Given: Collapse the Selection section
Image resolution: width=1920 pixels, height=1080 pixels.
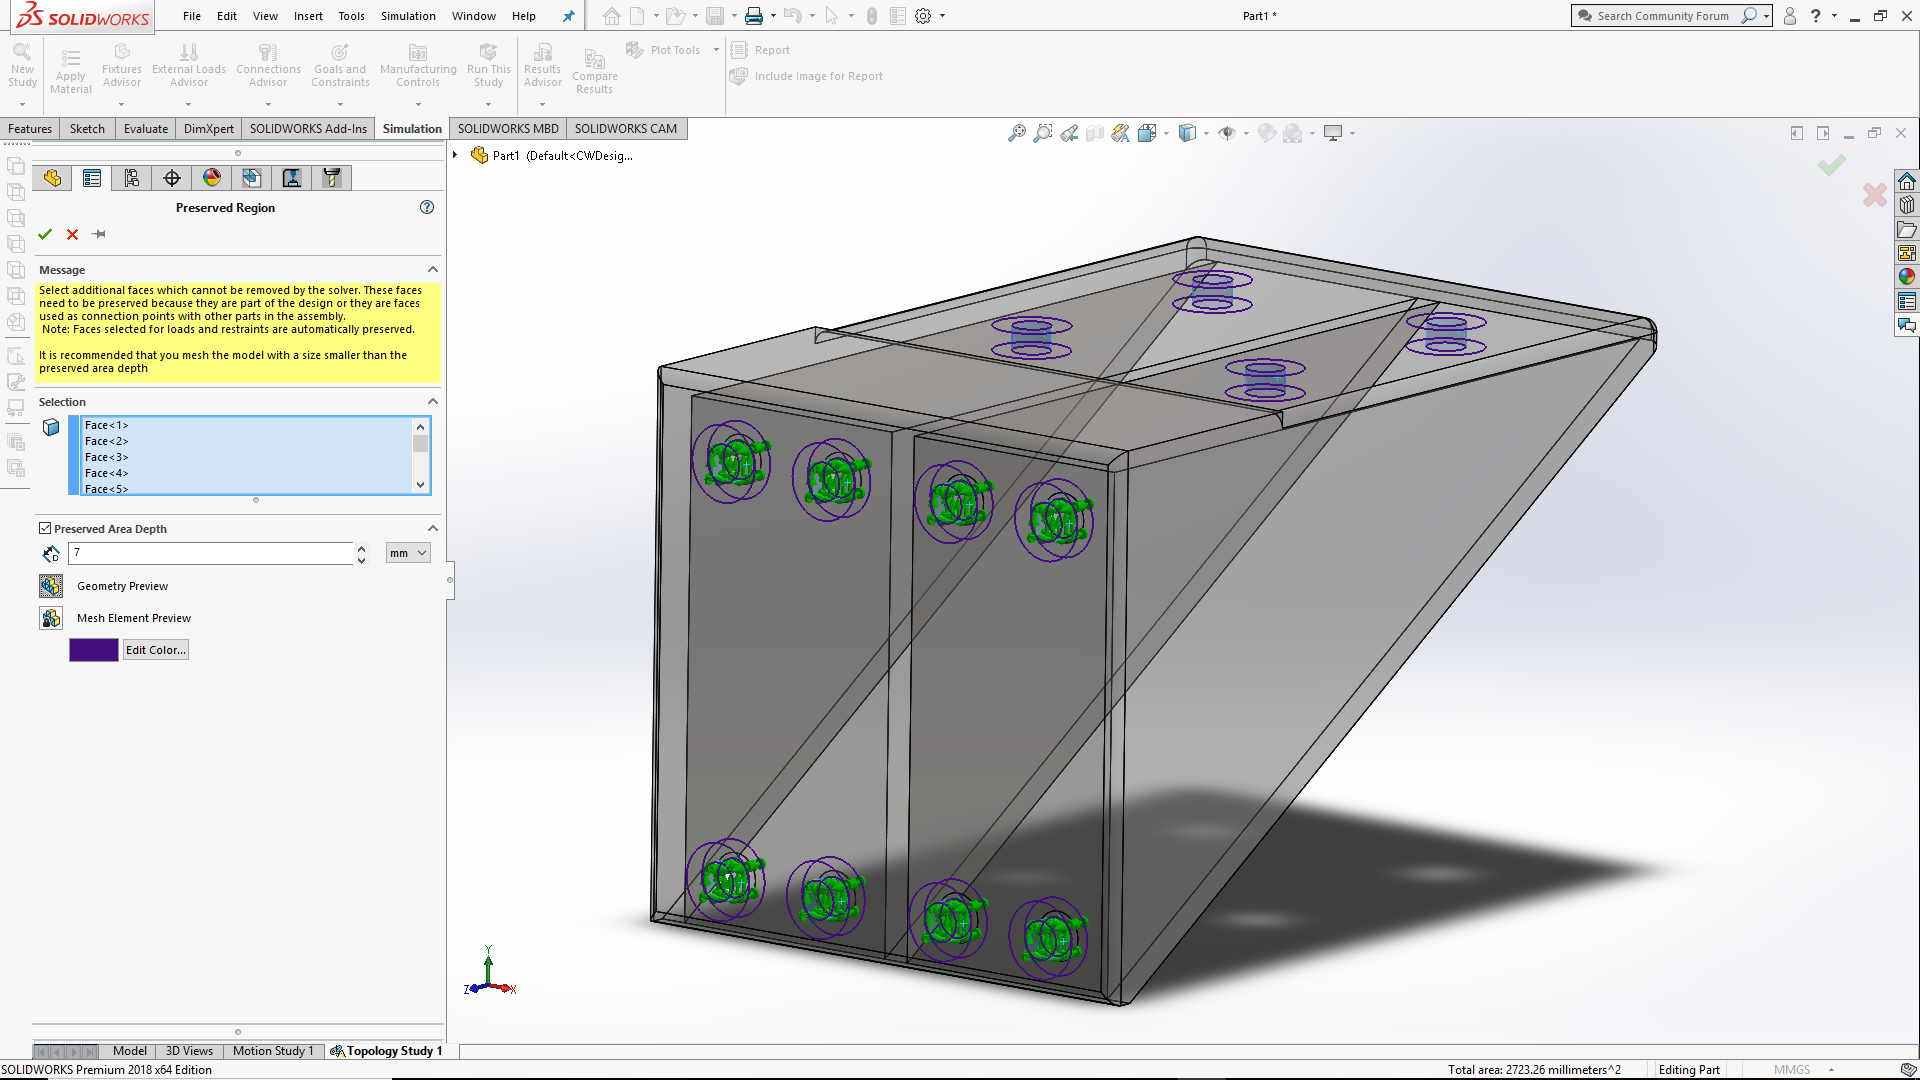Looking at the screenshot, I should (x=433, y=401).
